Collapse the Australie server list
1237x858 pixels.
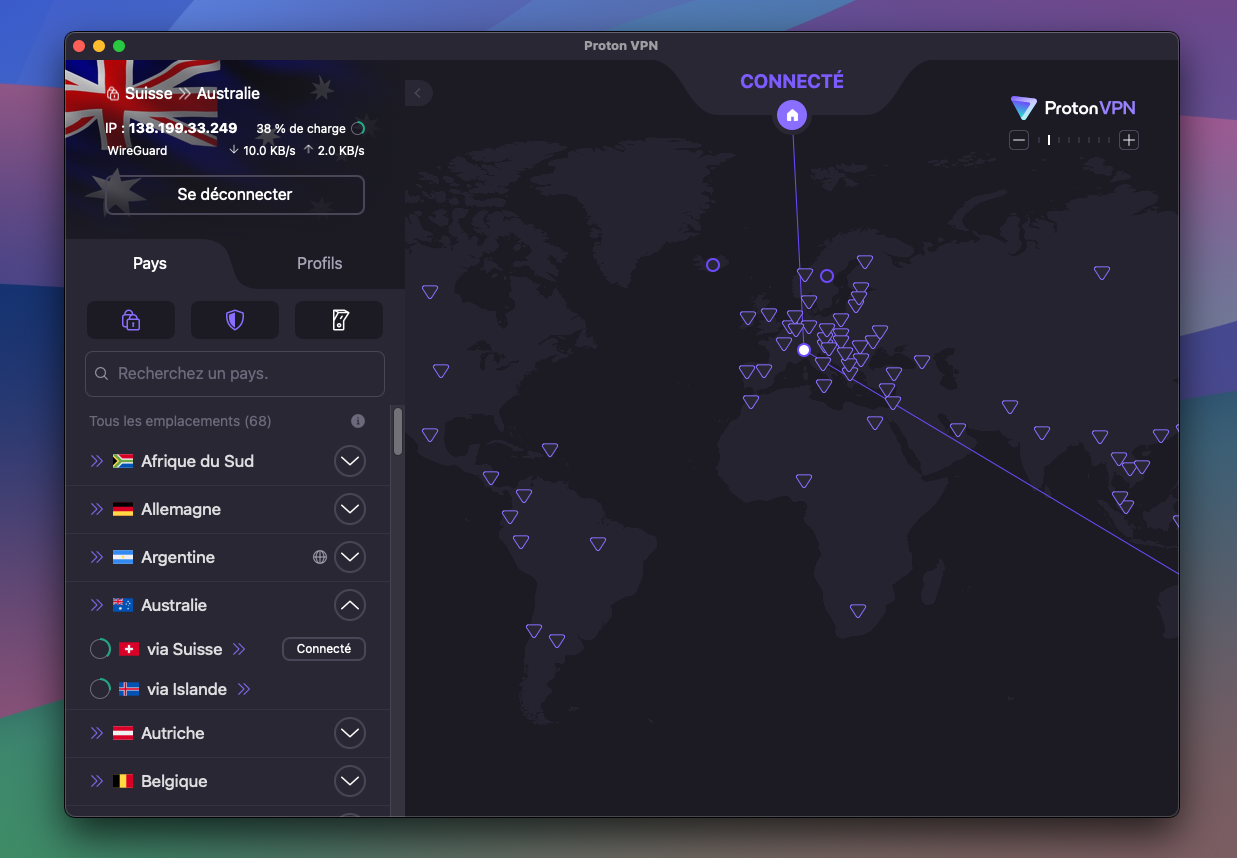(349, 605)
